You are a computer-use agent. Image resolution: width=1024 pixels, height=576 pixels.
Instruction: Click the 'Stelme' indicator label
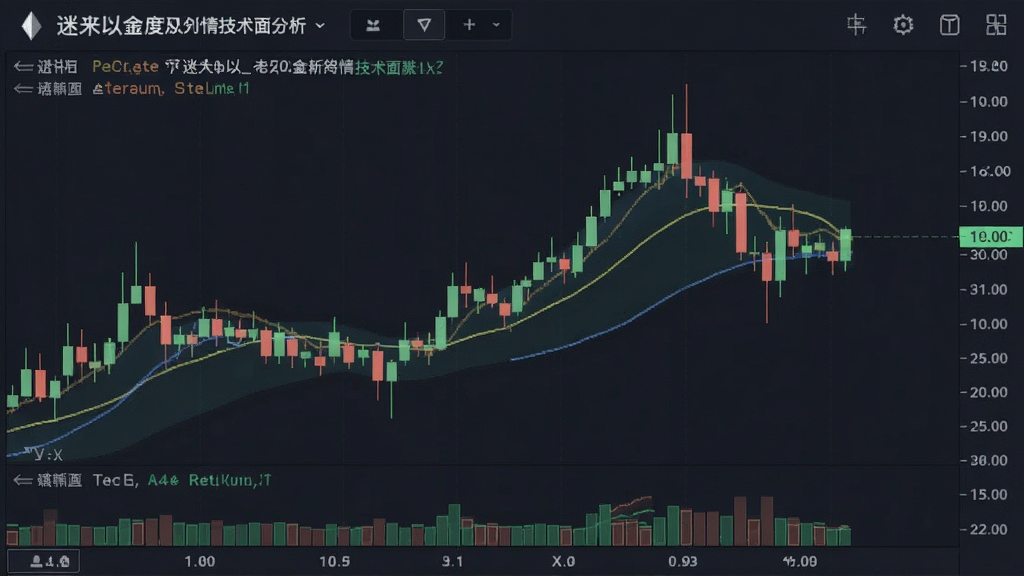202,88
